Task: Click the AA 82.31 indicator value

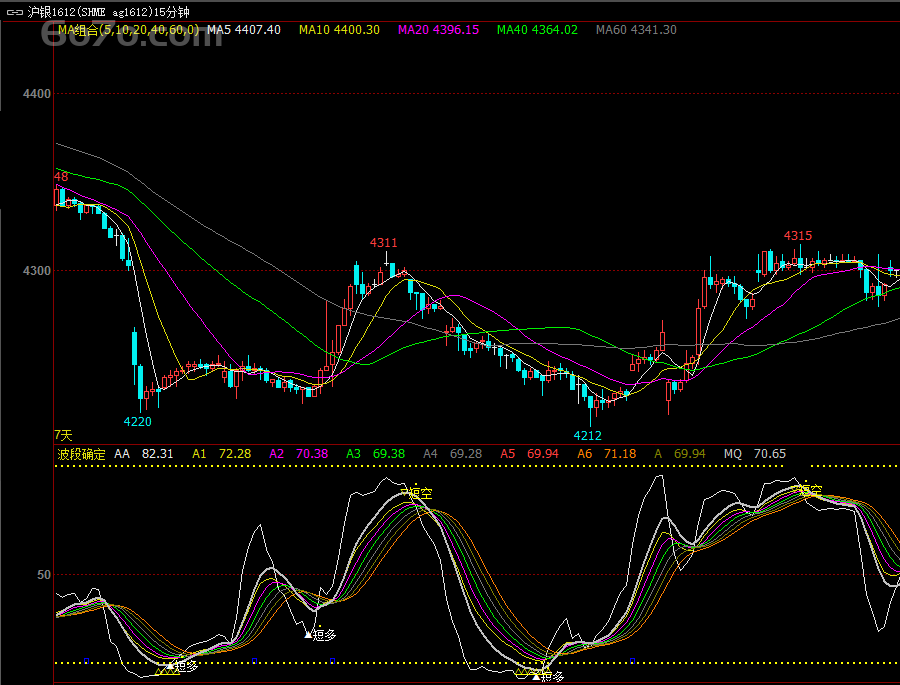Action: tap(143, 454)
